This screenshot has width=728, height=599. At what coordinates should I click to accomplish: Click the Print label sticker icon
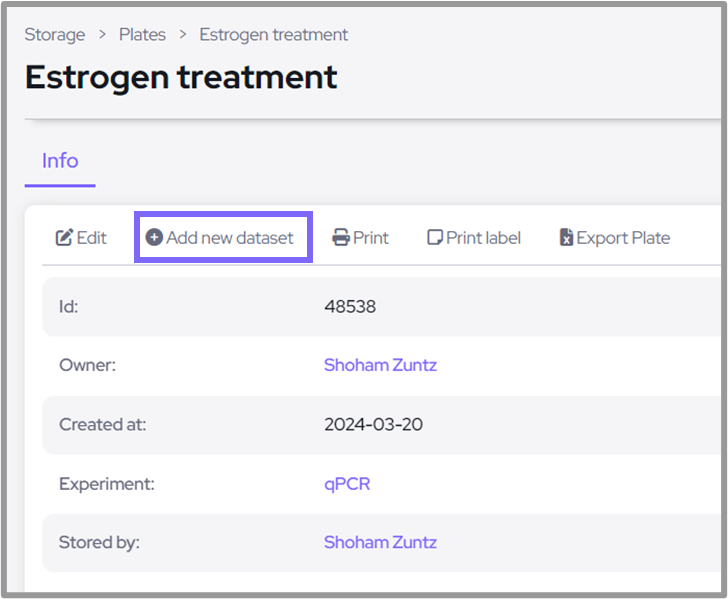tap(435, 238)
